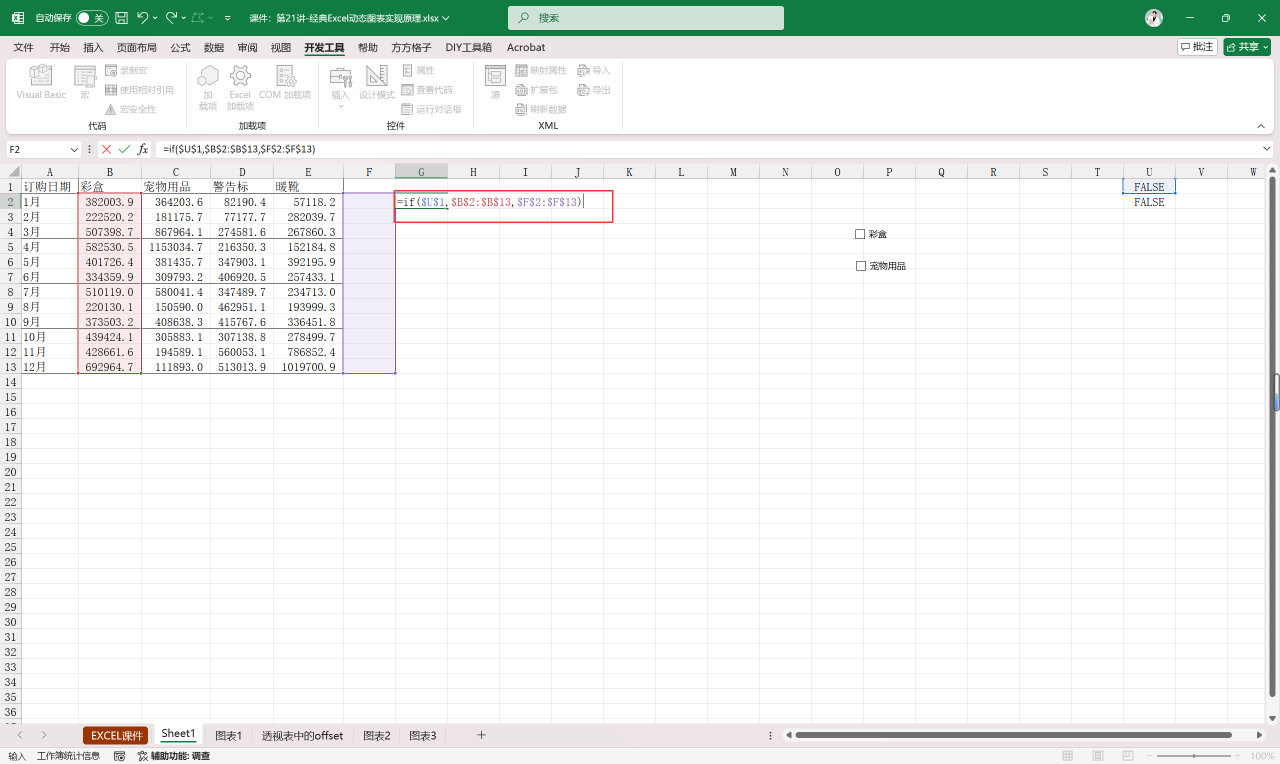The height and width of the screenshot is (764, 1280).
Task: Open 宏安全性 macro security settings
Action: tap(130, 109)
